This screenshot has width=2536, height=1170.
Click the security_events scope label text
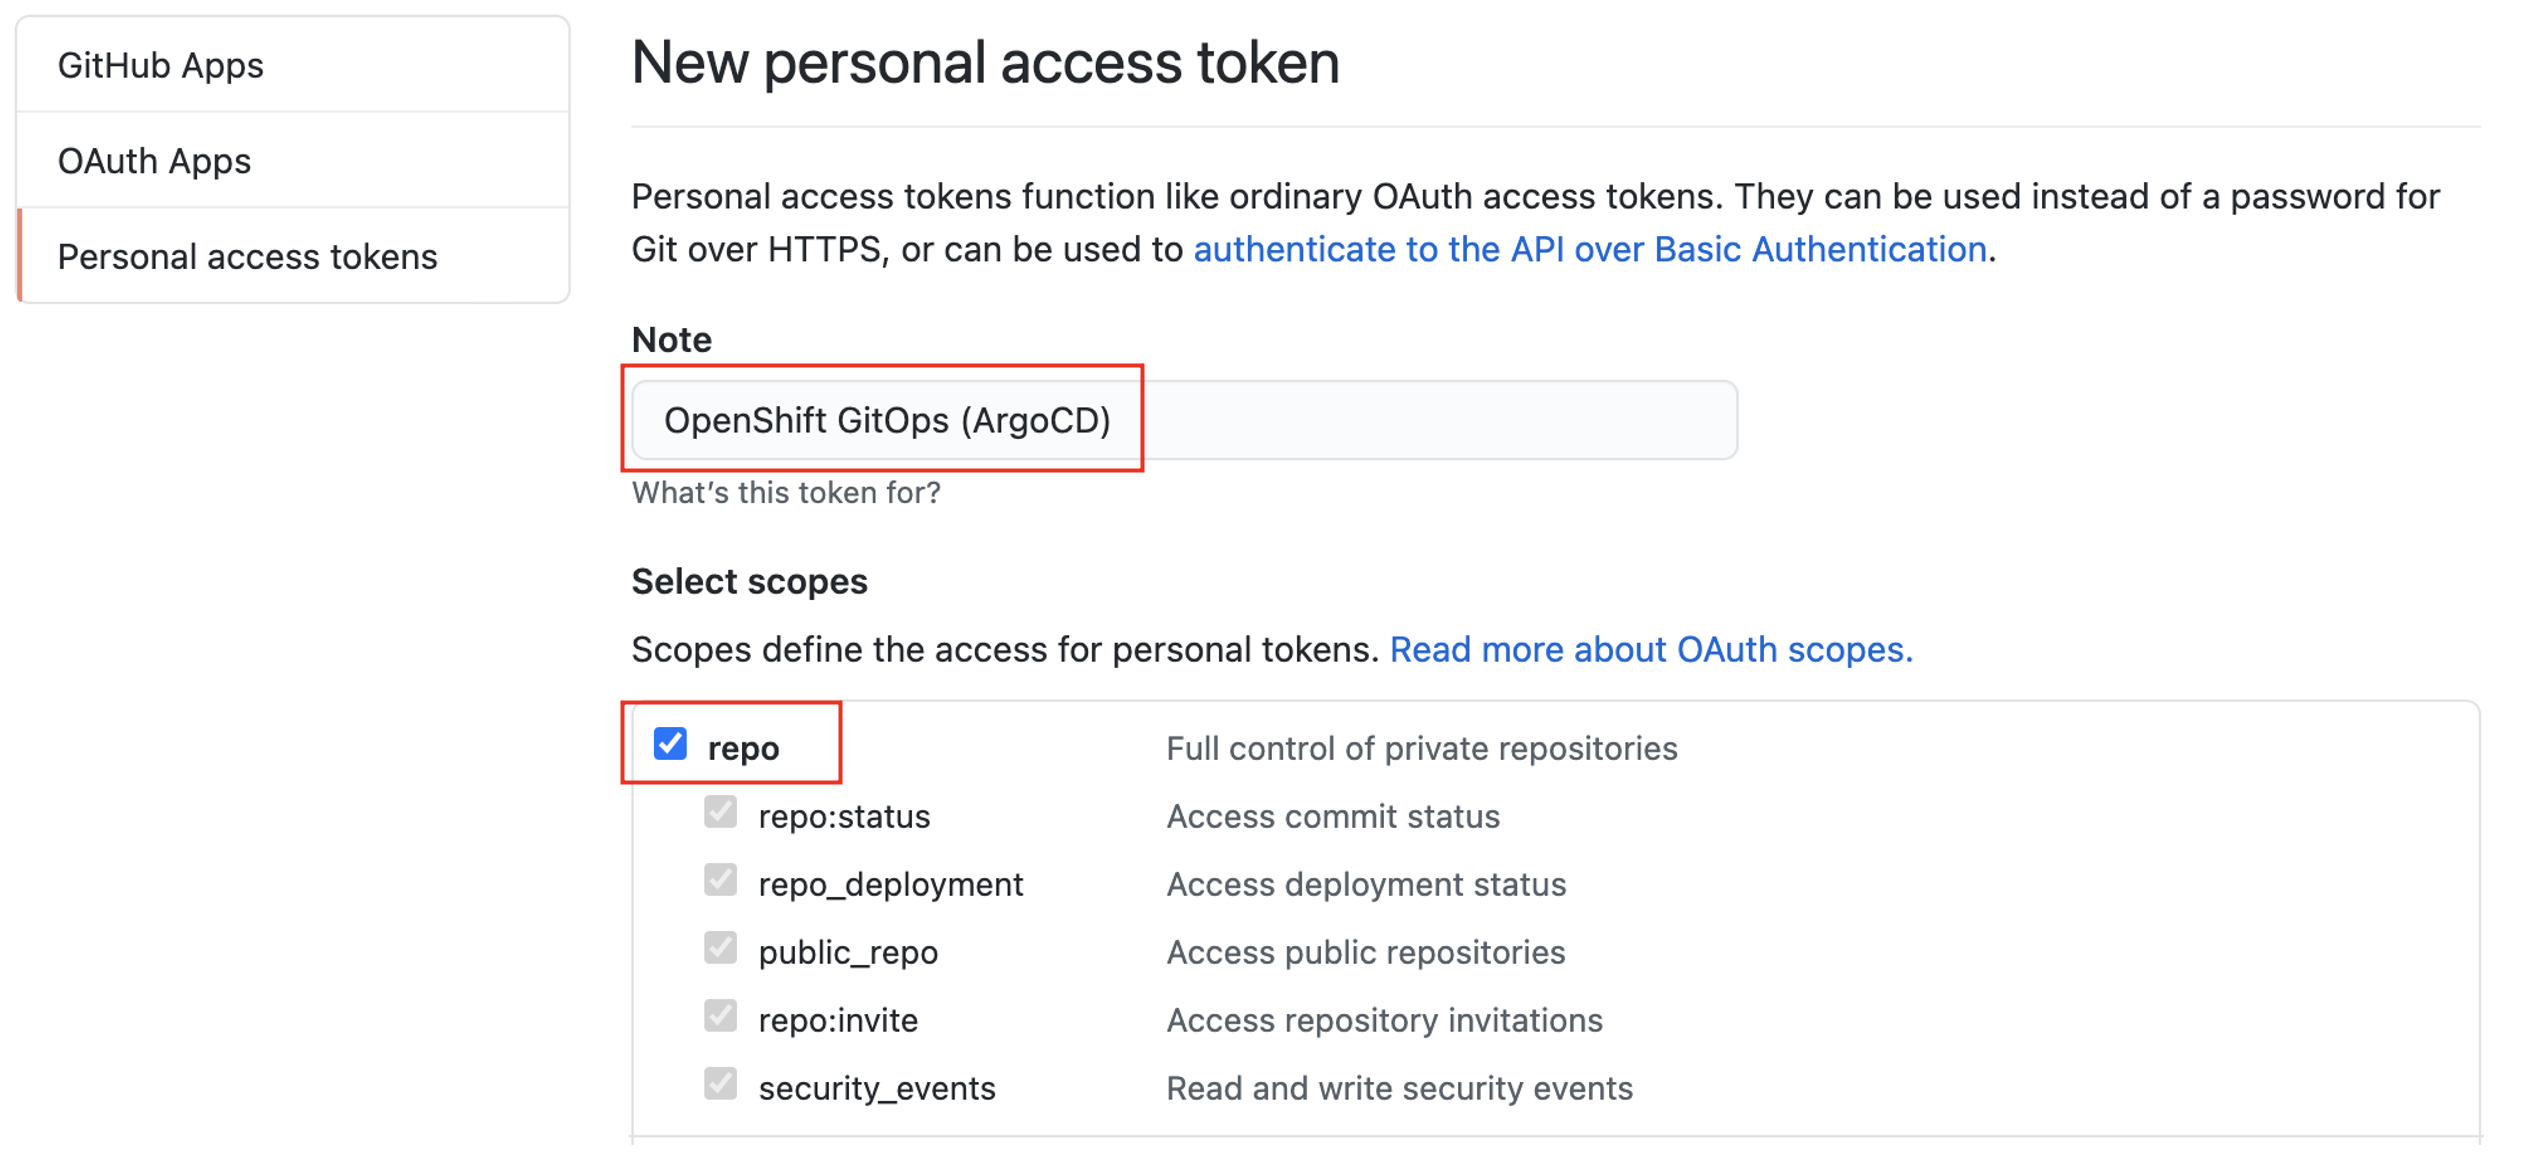[877, 1089]
